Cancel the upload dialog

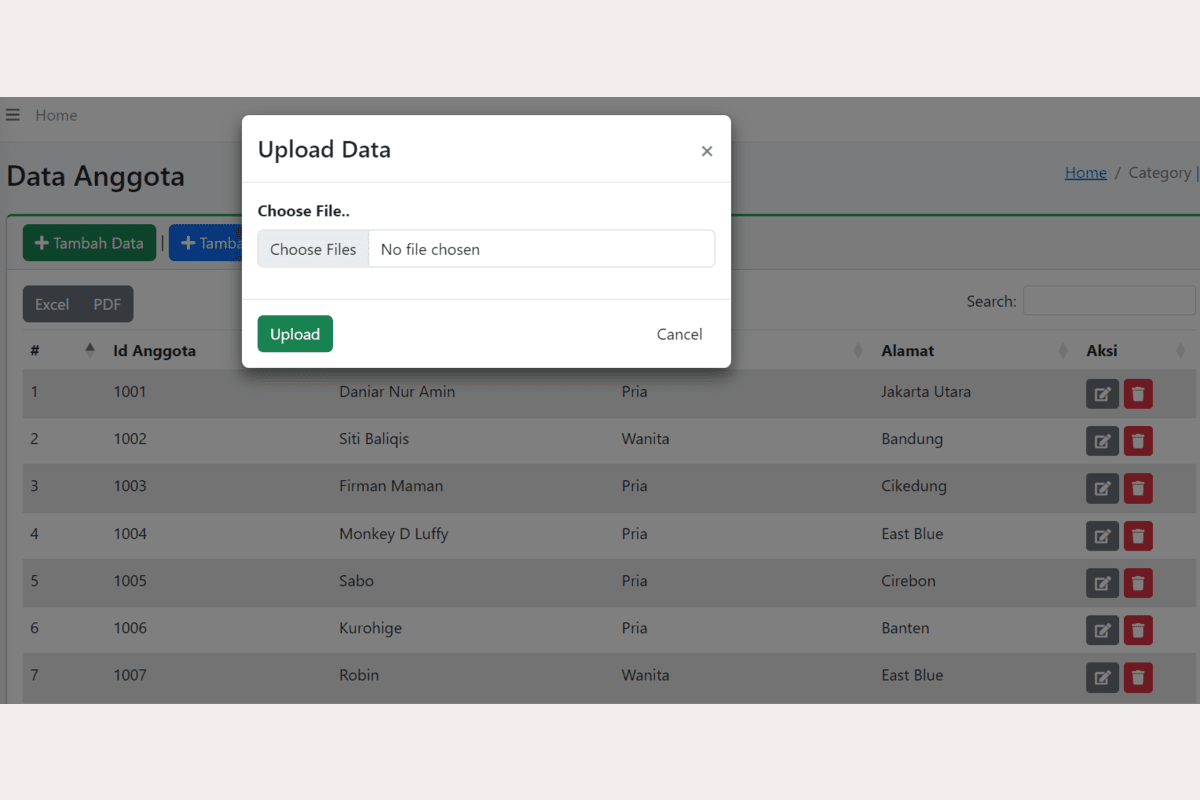[679, 334]
